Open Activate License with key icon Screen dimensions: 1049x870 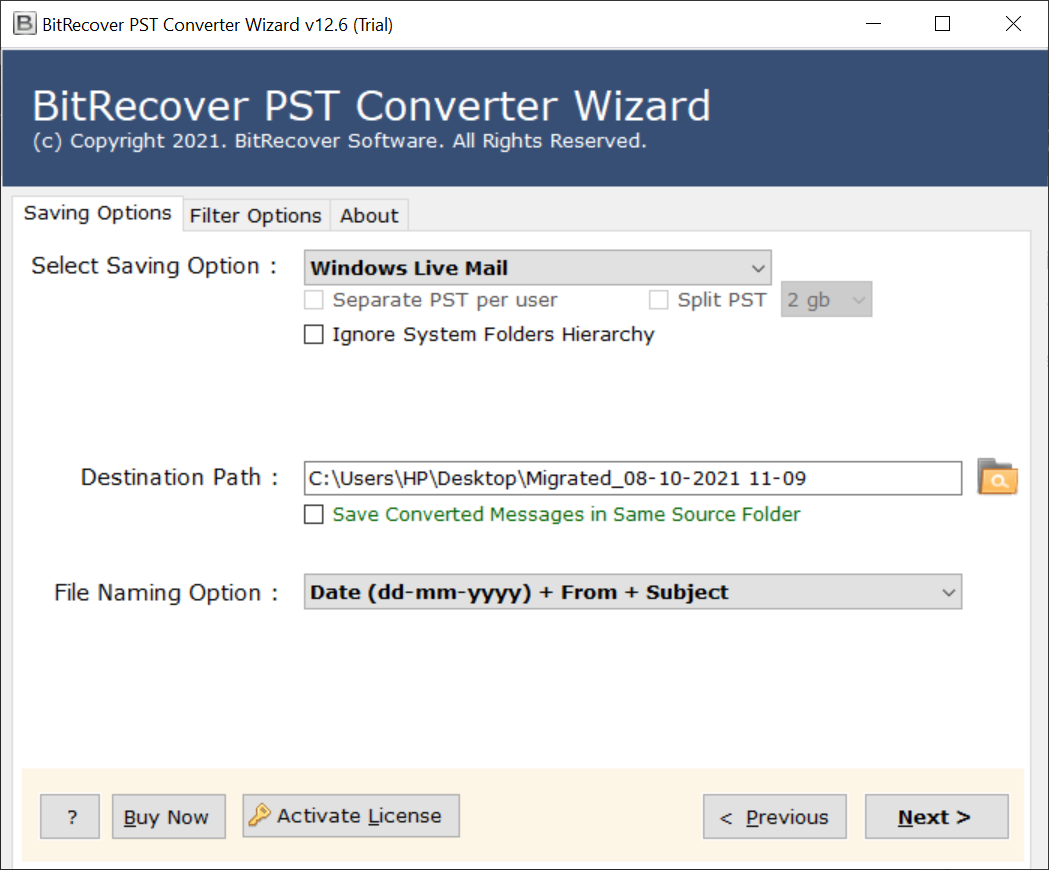pos(351,816)
